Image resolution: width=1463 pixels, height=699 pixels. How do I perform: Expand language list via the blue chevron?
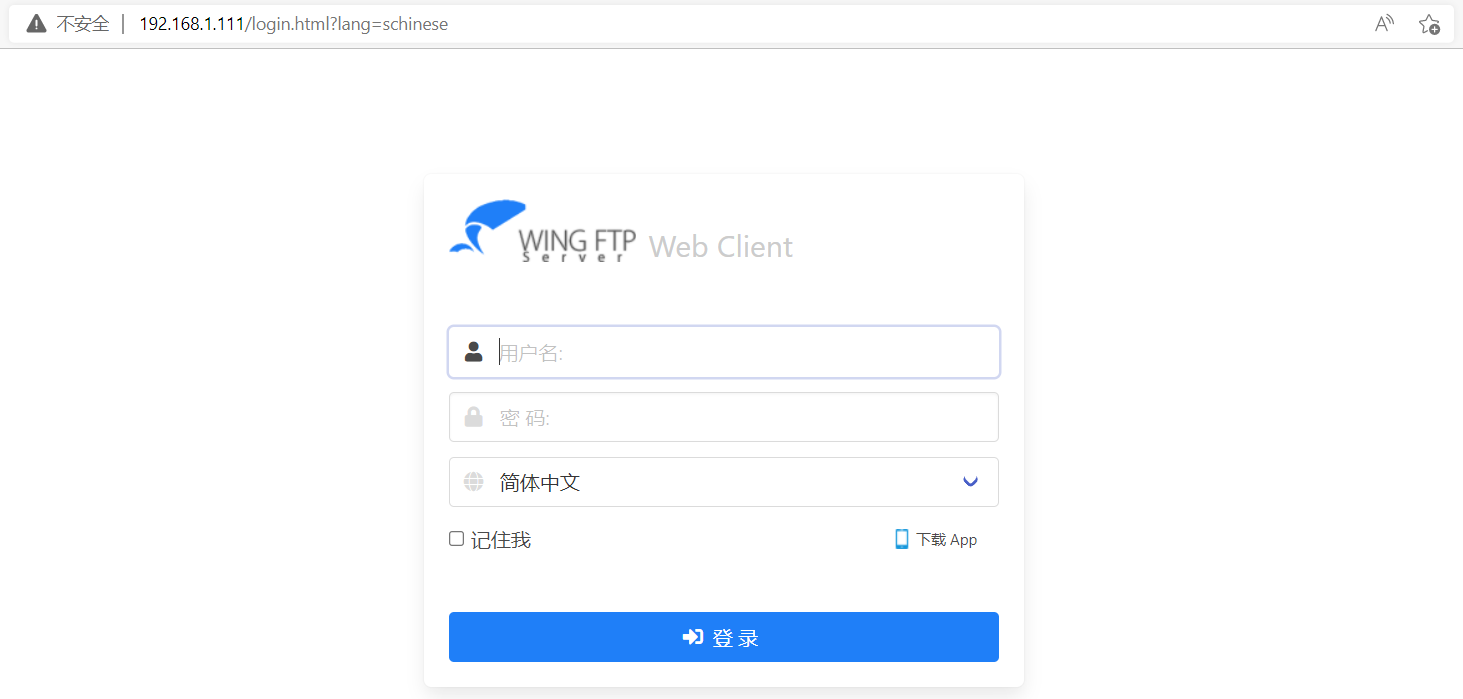(970, 482)
